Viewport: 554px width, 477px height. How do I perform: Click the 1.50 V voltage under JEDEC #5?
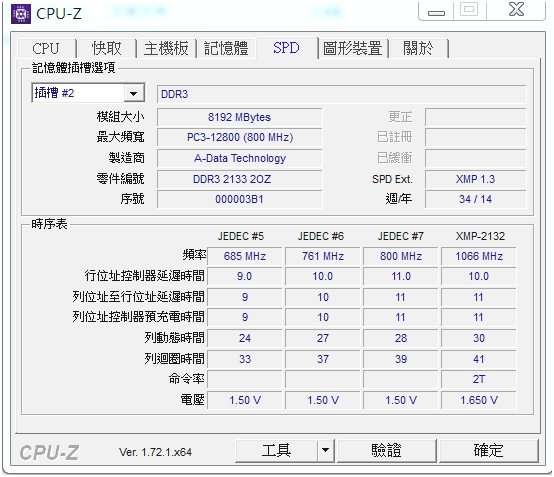tap(244, 400)
